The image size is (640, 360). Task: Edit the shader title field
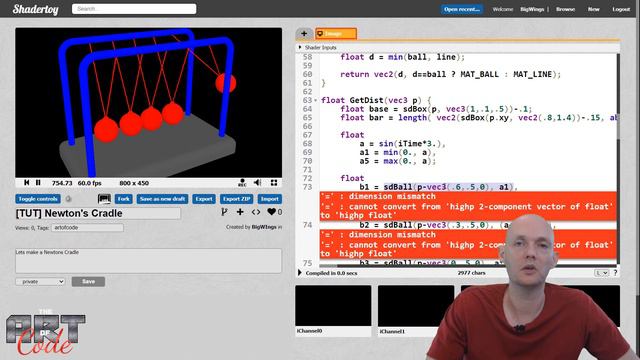pos(98,213)
